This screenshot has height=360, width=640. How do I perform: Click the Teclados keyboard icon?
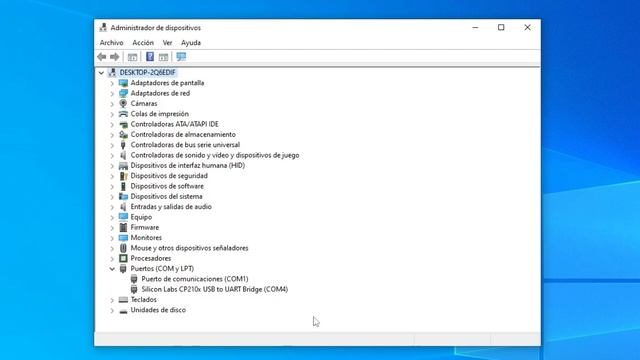click(123, 300)
